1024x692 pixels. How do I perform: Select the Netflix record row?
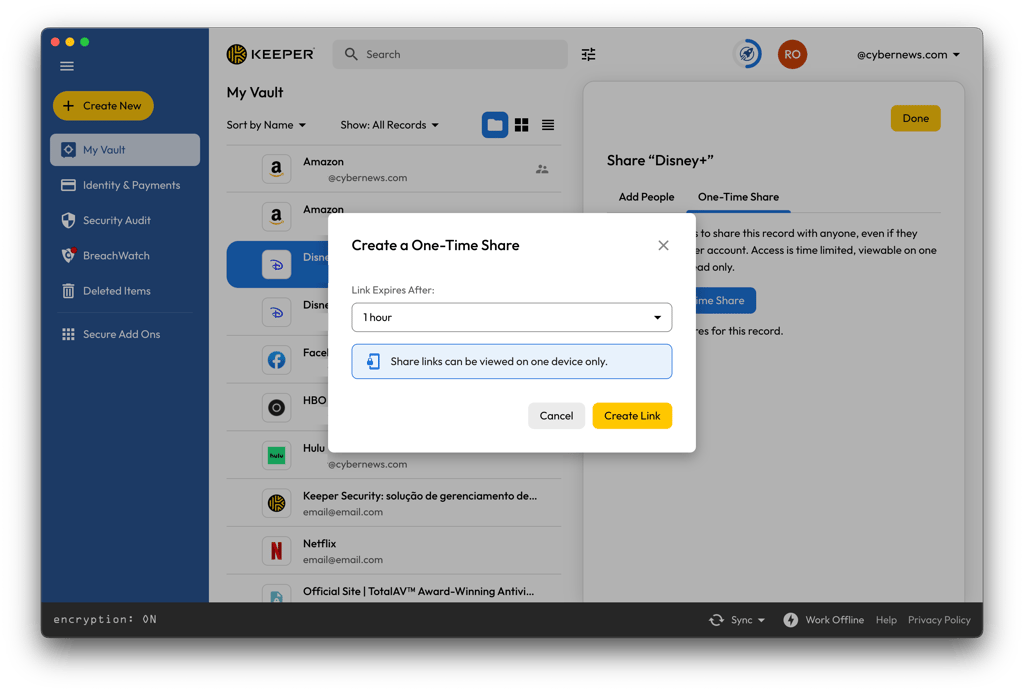(x=394, y=550)
